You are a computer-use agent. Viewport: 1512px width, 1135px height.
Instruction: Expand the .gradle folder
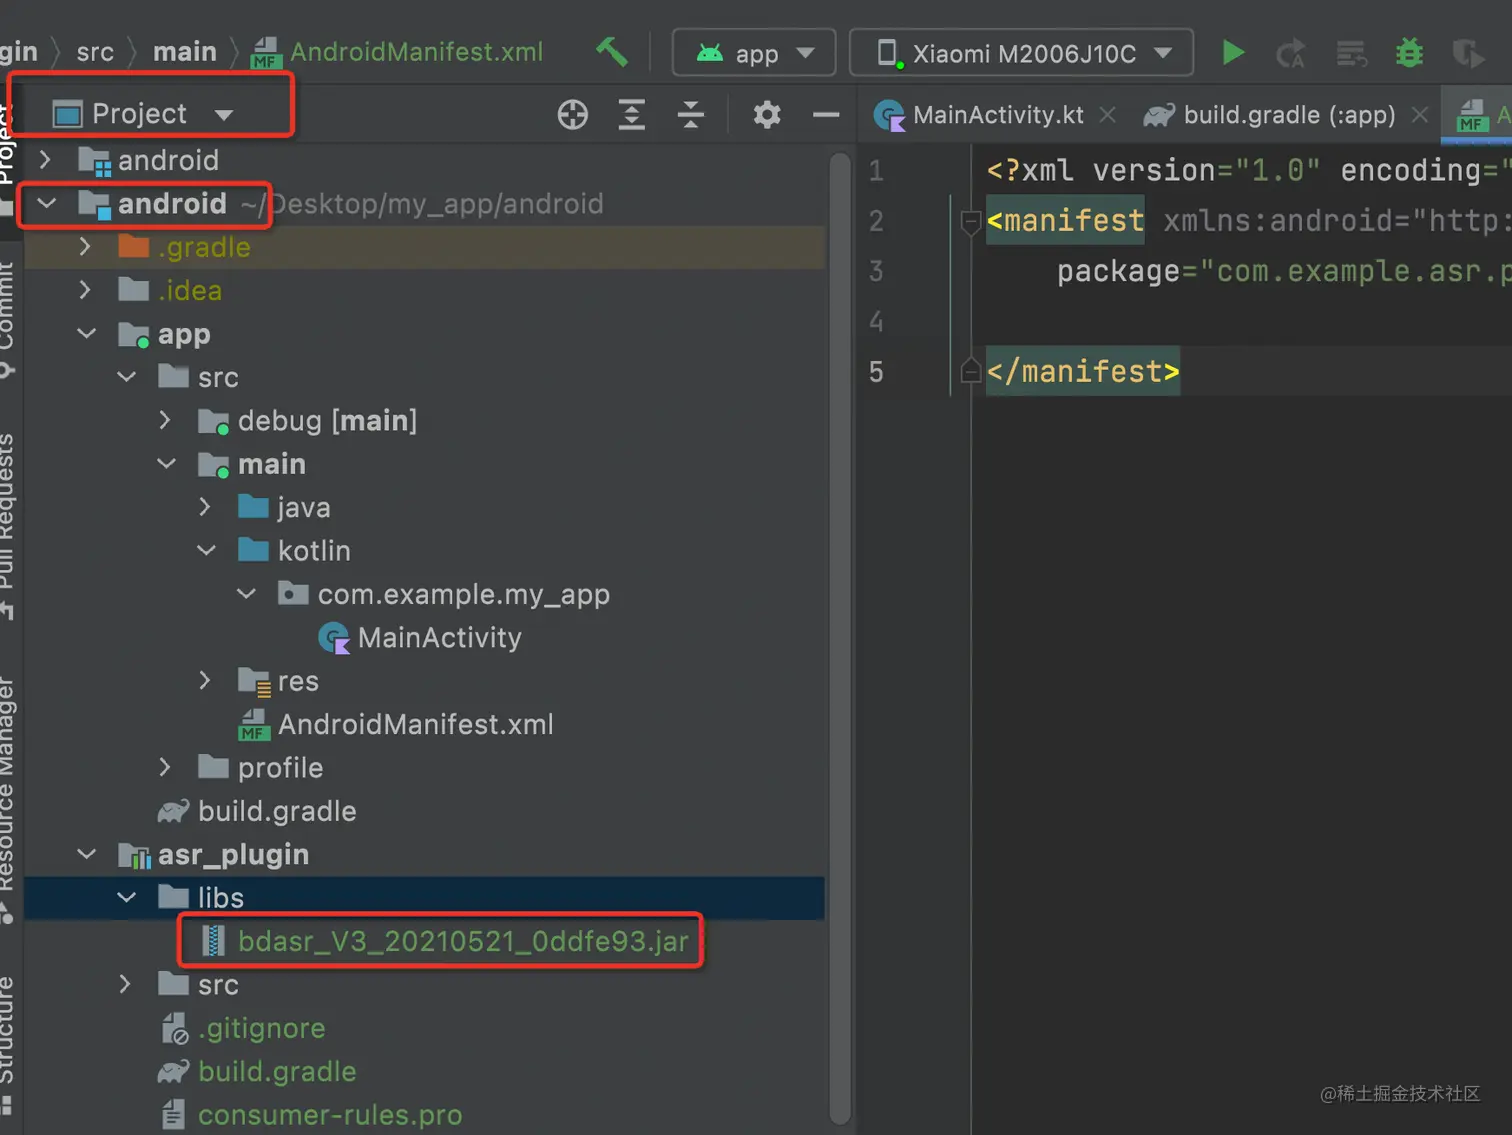click(x=86, y=247)
